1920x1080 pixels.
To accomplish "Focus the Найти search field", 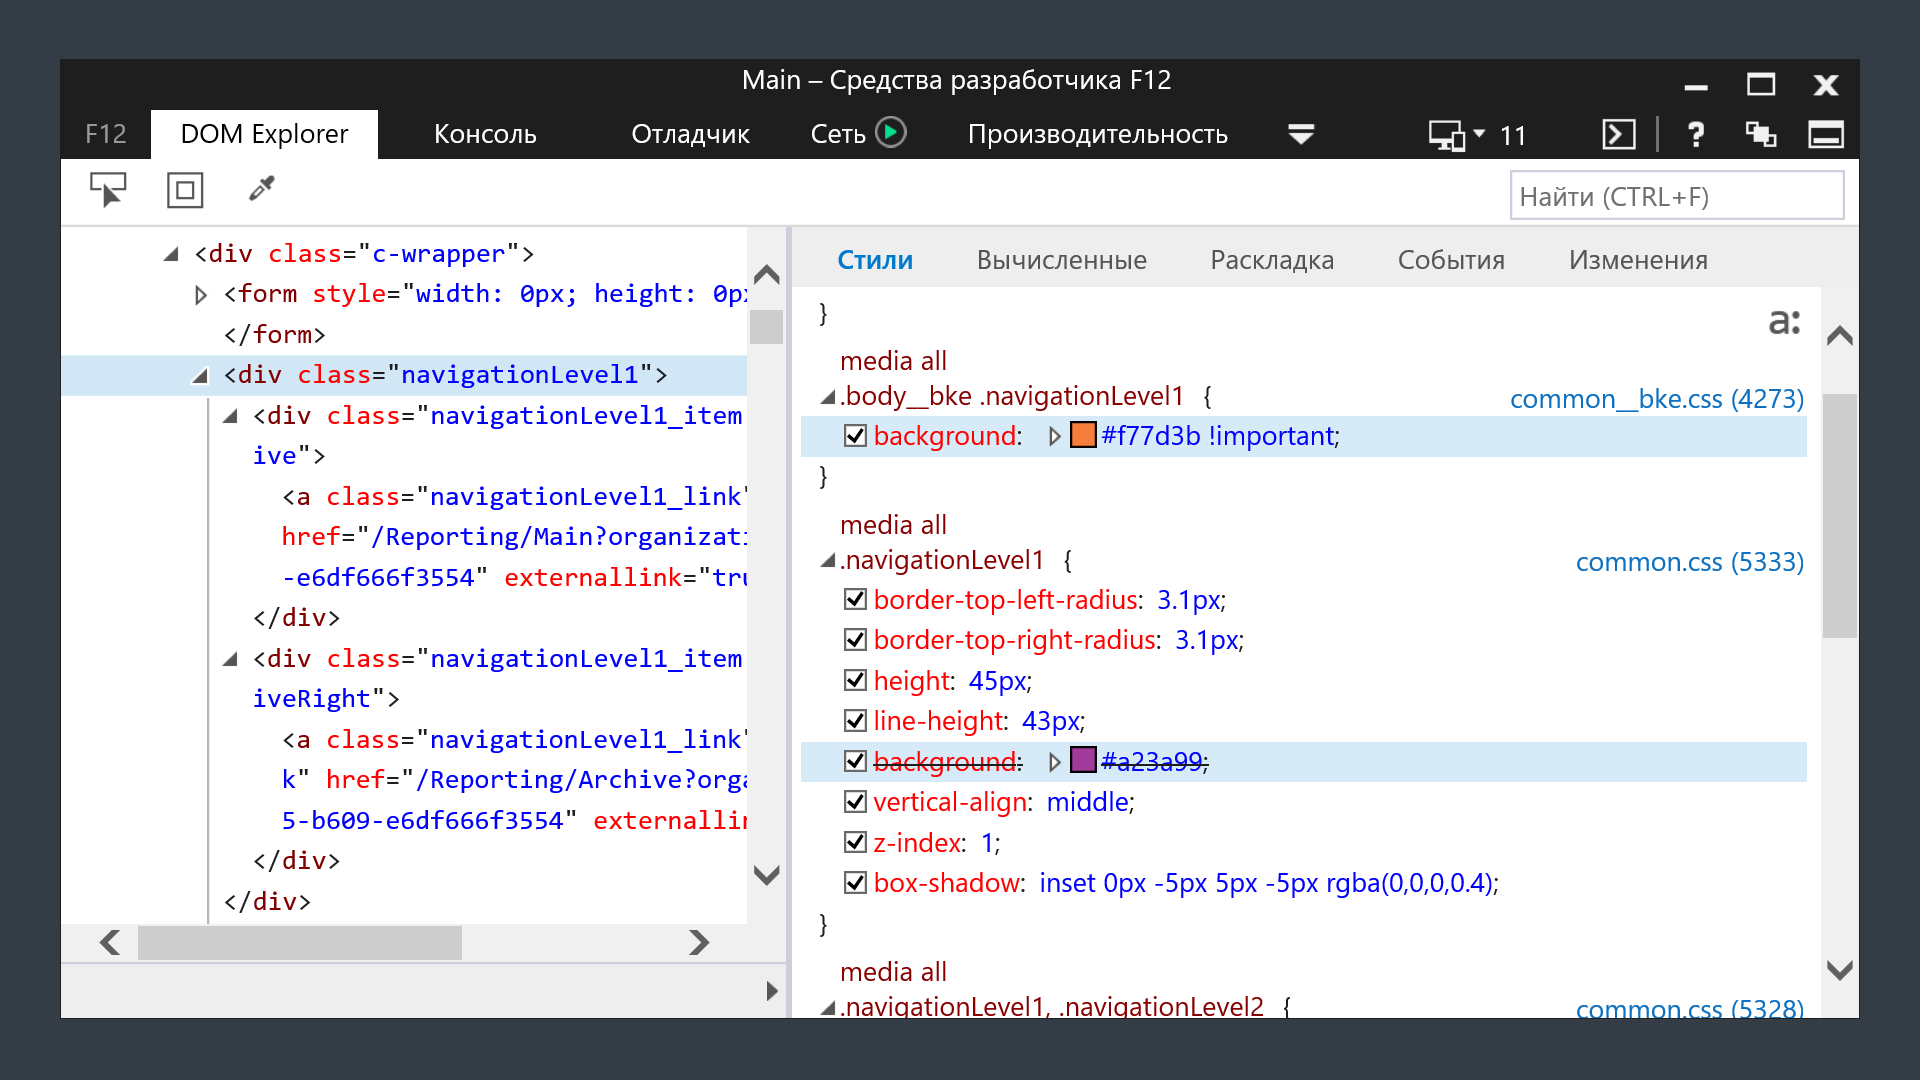I will pyautogui.click(x=1676, y=196).
